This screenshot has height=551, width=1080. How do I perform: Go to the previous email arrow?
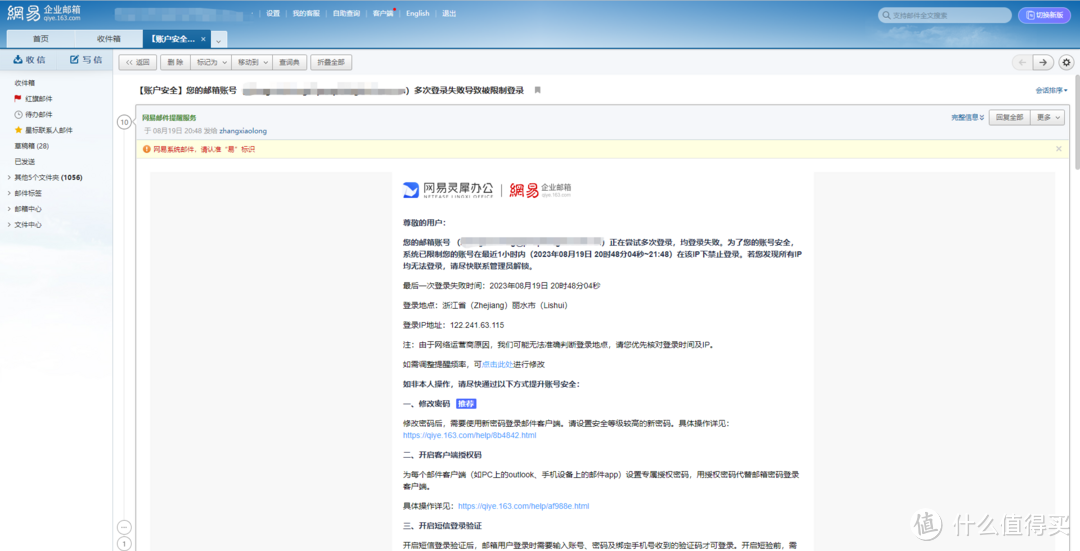[x=1022, y=62]
